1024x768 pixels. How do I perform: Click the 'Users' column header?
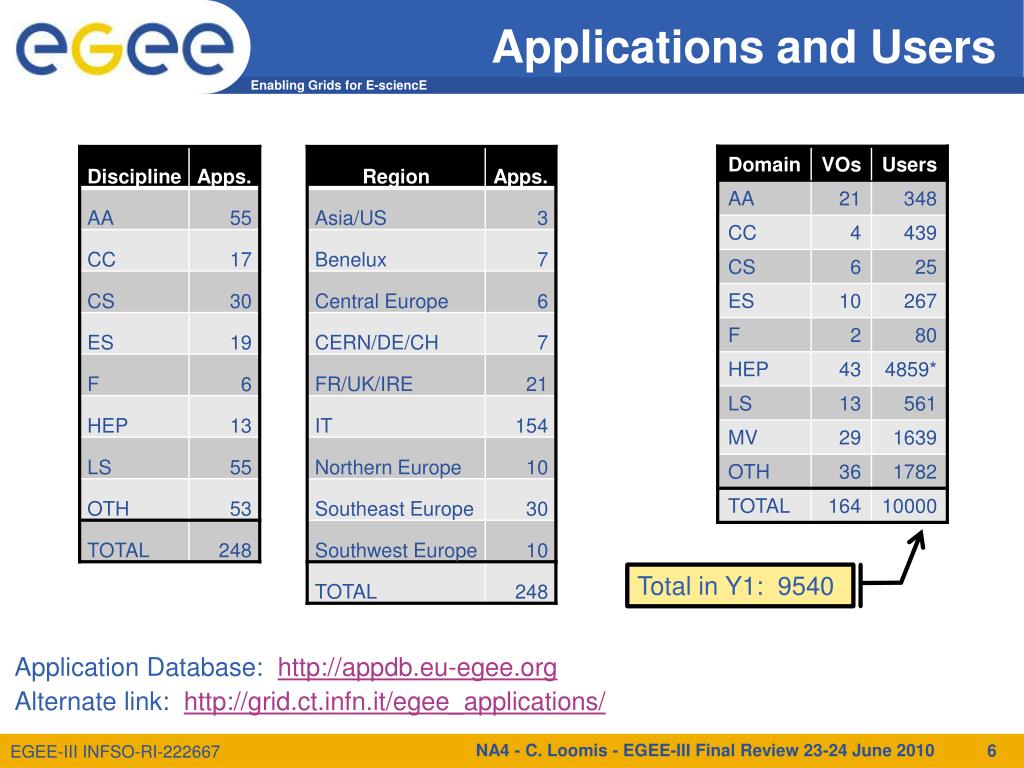click(909, 165)
